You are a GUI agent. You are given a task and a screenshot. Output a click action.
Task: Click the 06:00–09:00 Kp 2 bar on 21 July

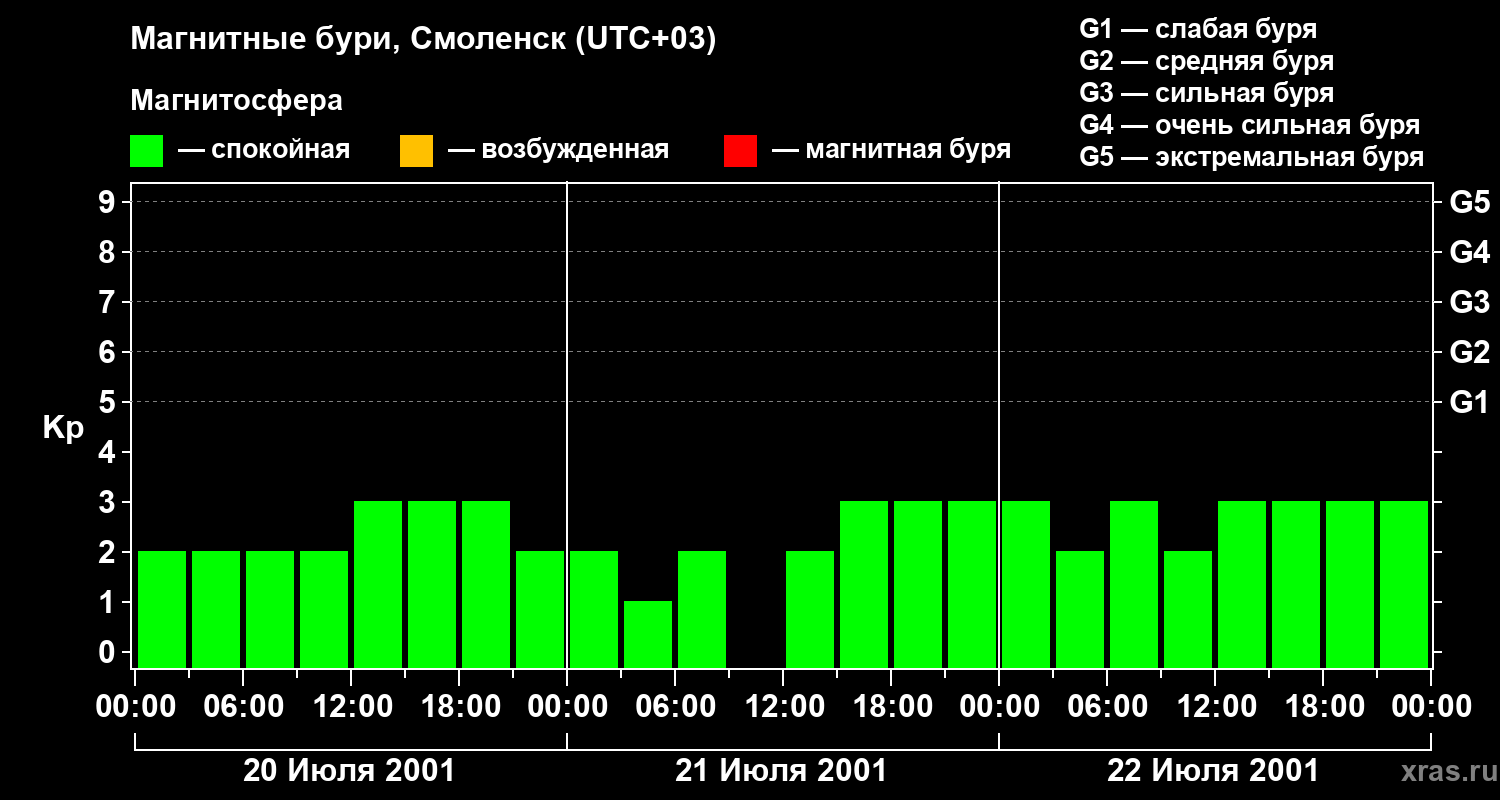(702, 609)
